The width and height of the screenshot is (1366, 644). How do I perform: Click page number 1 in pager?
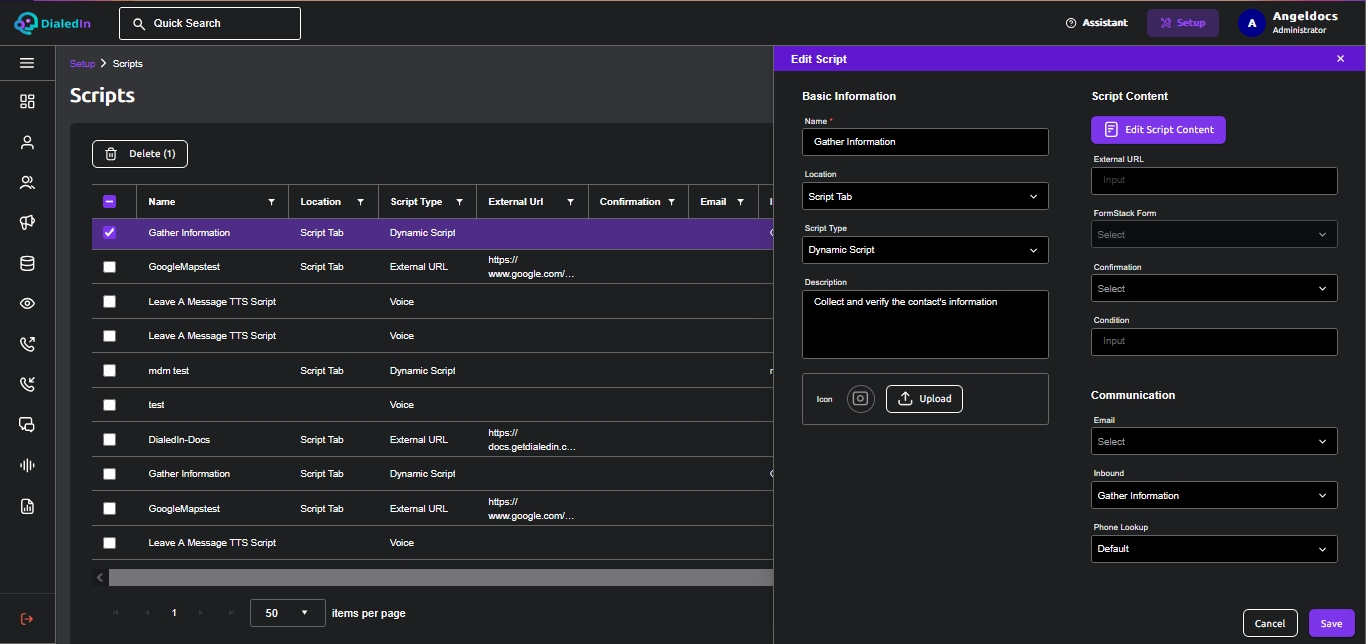click(x=174, y=613)
